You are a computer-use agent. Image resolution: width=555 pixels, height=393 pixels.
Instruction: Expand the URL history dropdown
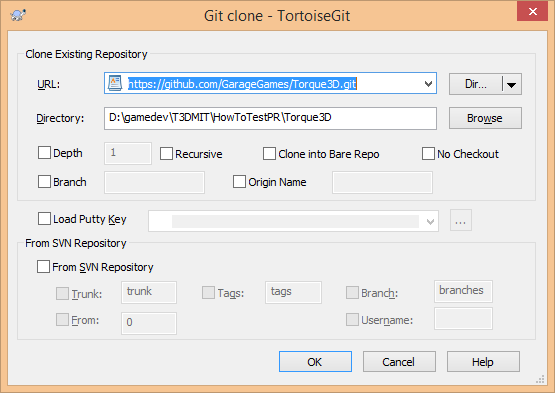click(428, 84)
